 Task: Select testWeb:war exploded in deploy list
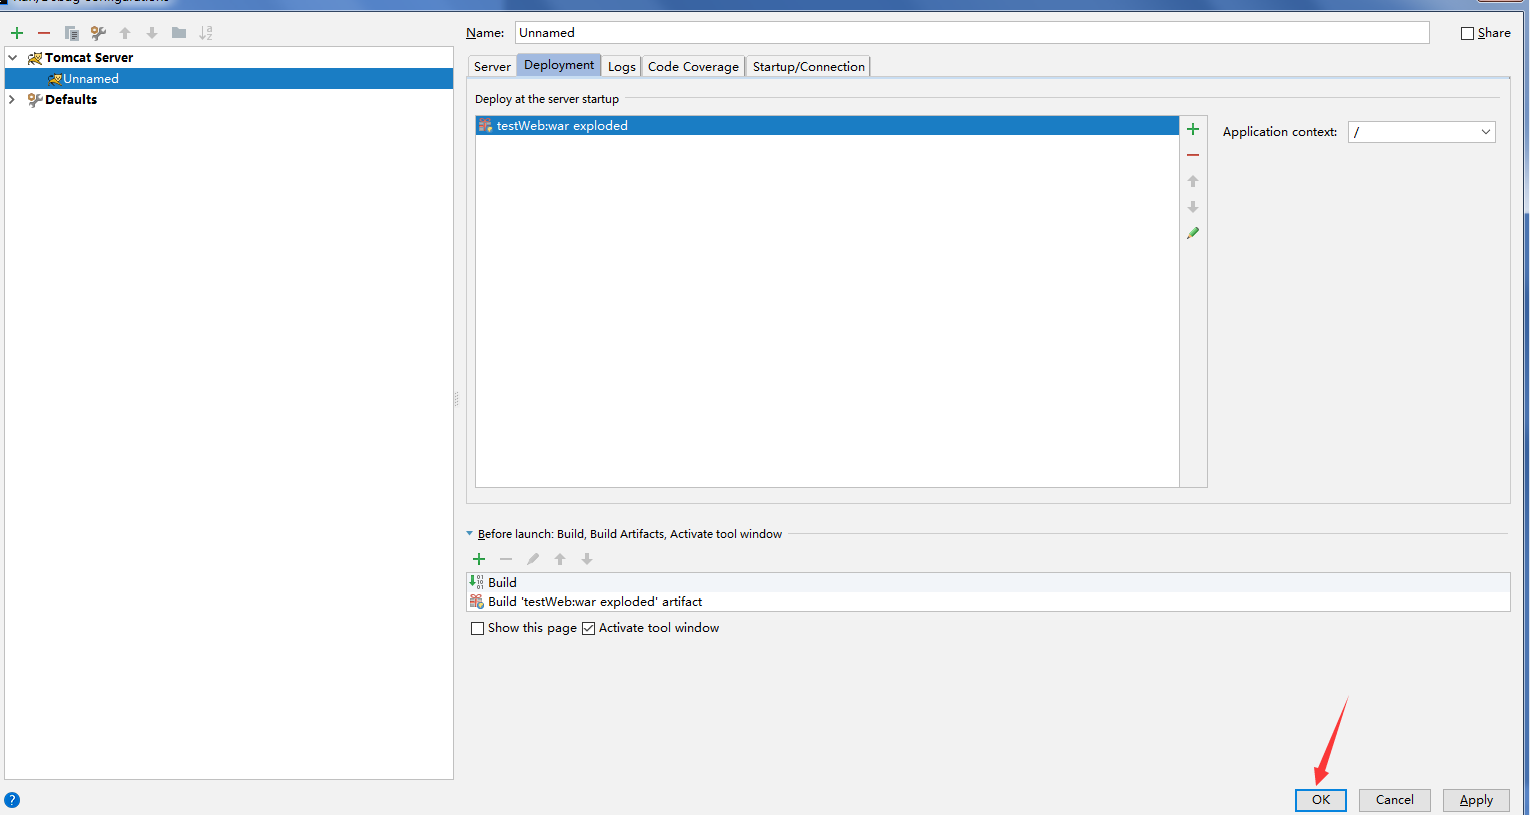(x=827, y=126)
